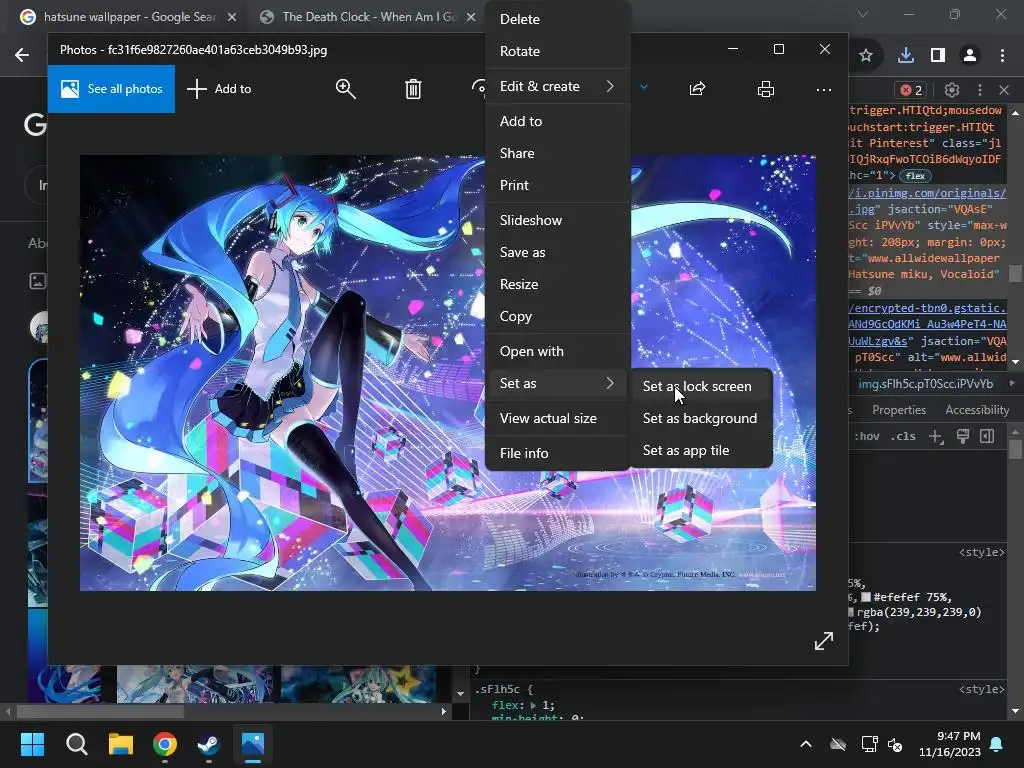The width and height of the screenshot is (1024, 768).
Task: Open the notification bell in taskbar
Action: click(997, 744)
